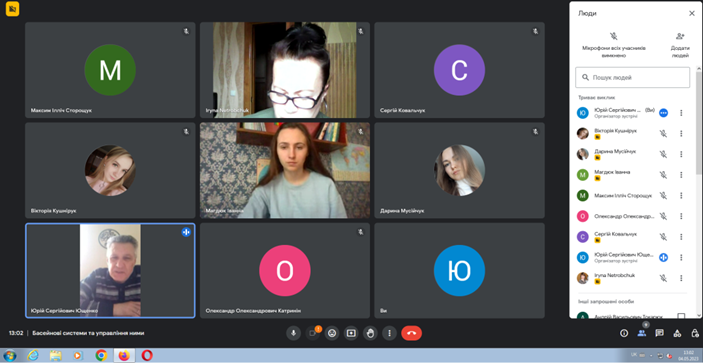
Task: Mute Магдюк Іванна in the people list
Action: pos(663,175)
